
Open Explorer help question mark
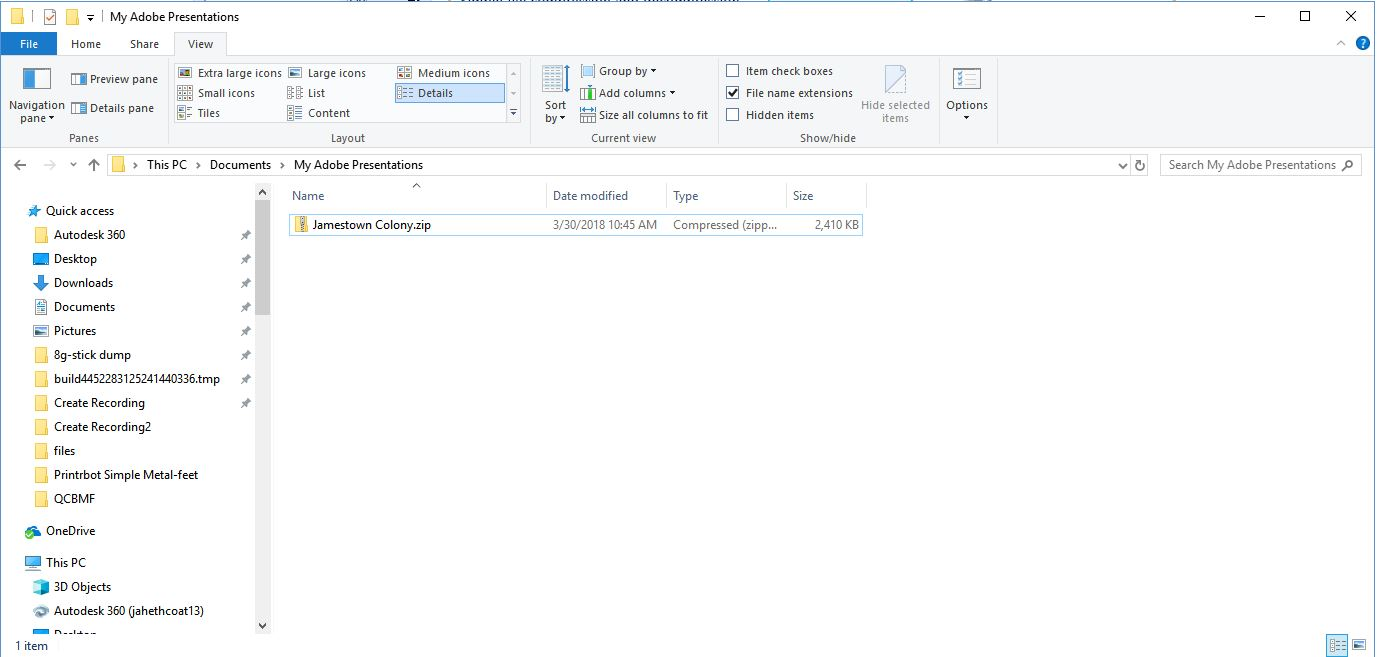[x=1362, y=44]
